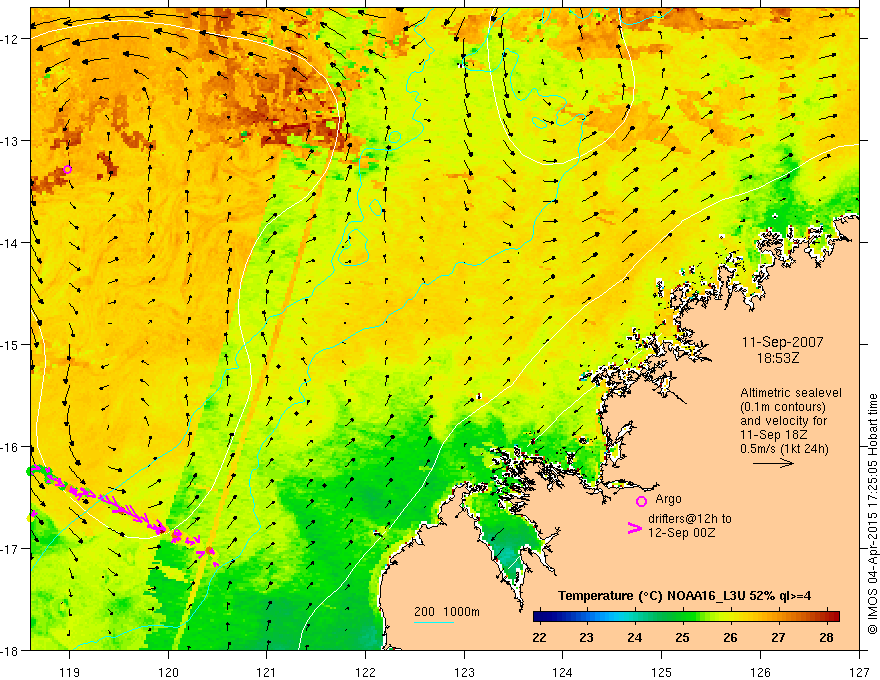The height and width of the screenshot is (680, 880).
Task: Click the colorbar tick label 26
Action: 730,638
